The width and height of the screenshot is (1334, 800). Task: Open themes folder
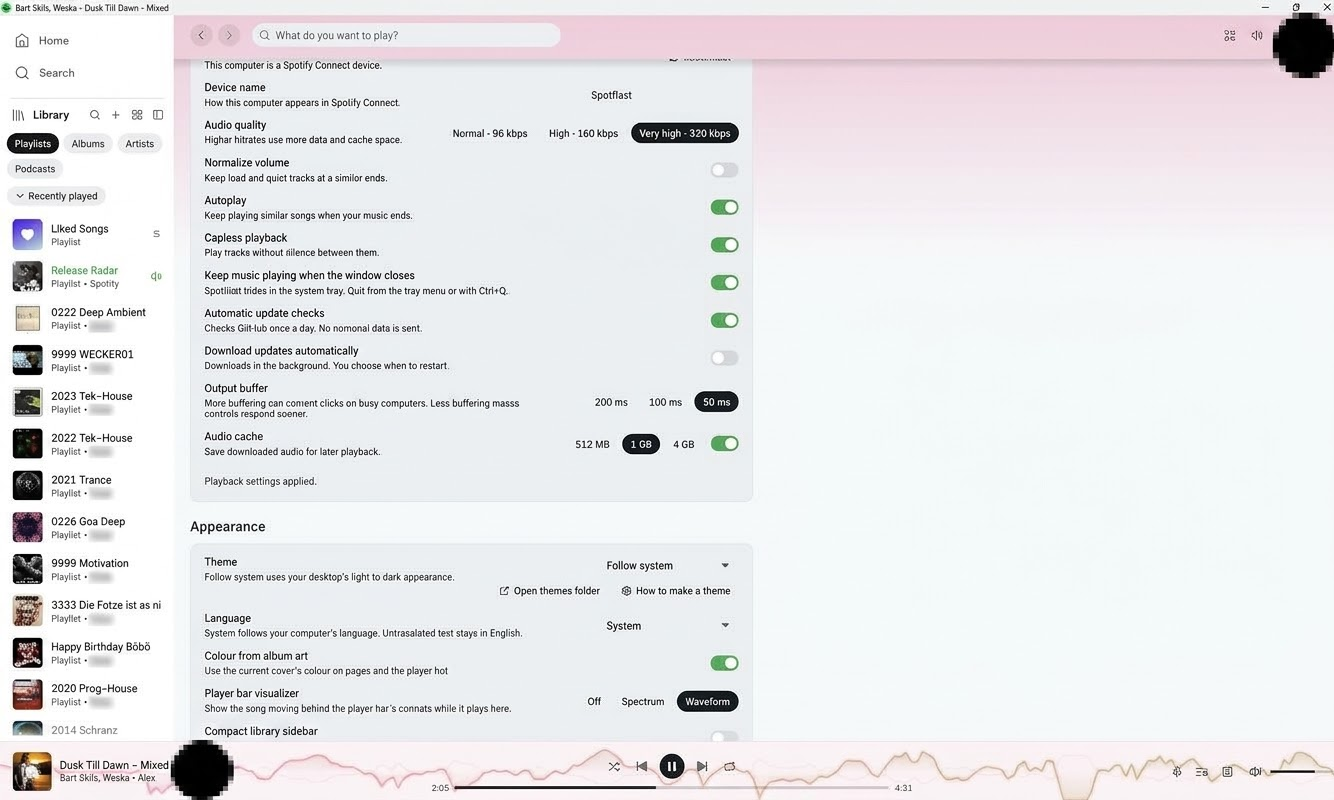point(550,591)
